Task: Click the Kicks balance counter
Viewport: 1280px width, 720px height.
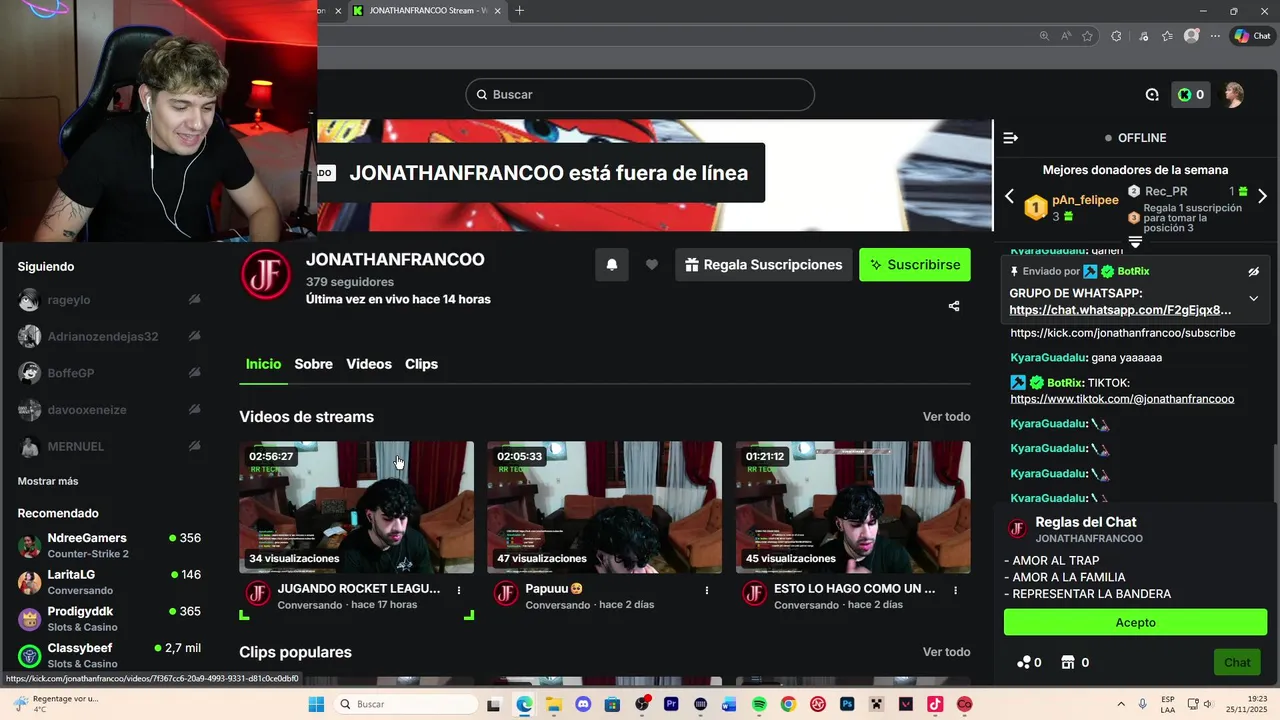Action: [1190, 95]
